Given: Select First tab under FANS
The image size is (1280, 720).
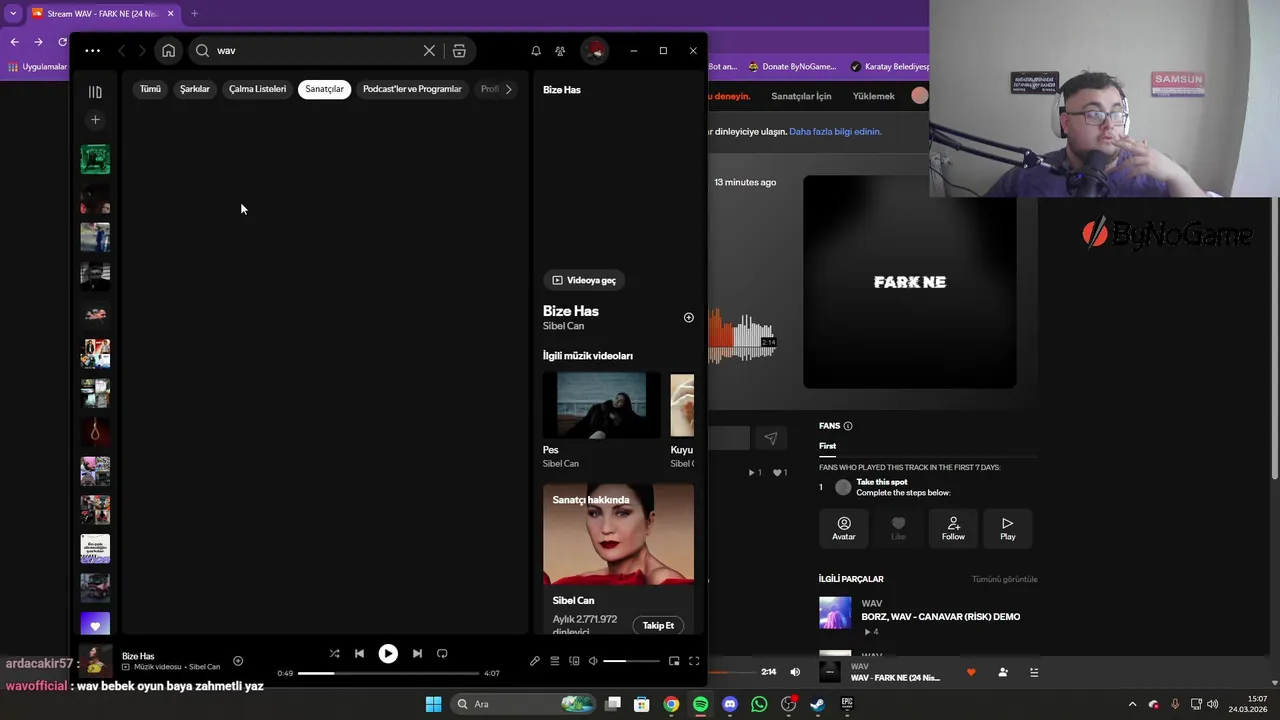Looking at the screenshot, I should point(827,446).
